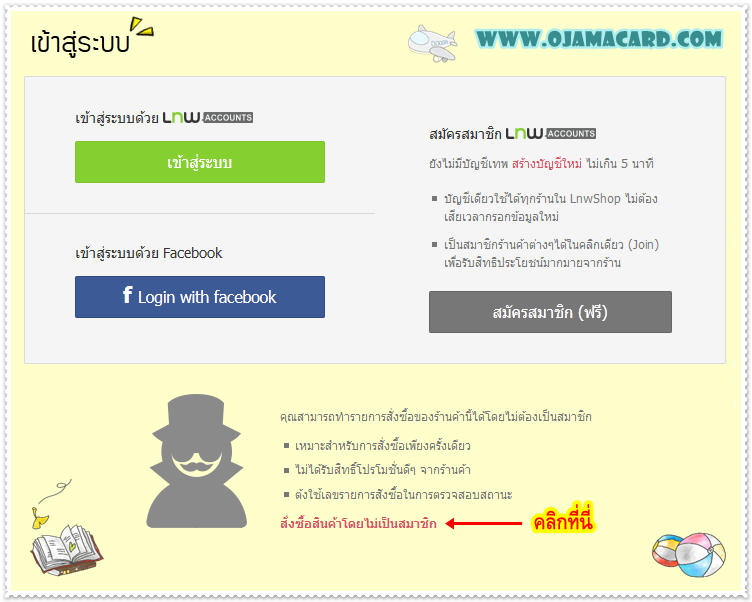
Task: Click the LnW Accounts logo above login
Action: pos(208,118)
